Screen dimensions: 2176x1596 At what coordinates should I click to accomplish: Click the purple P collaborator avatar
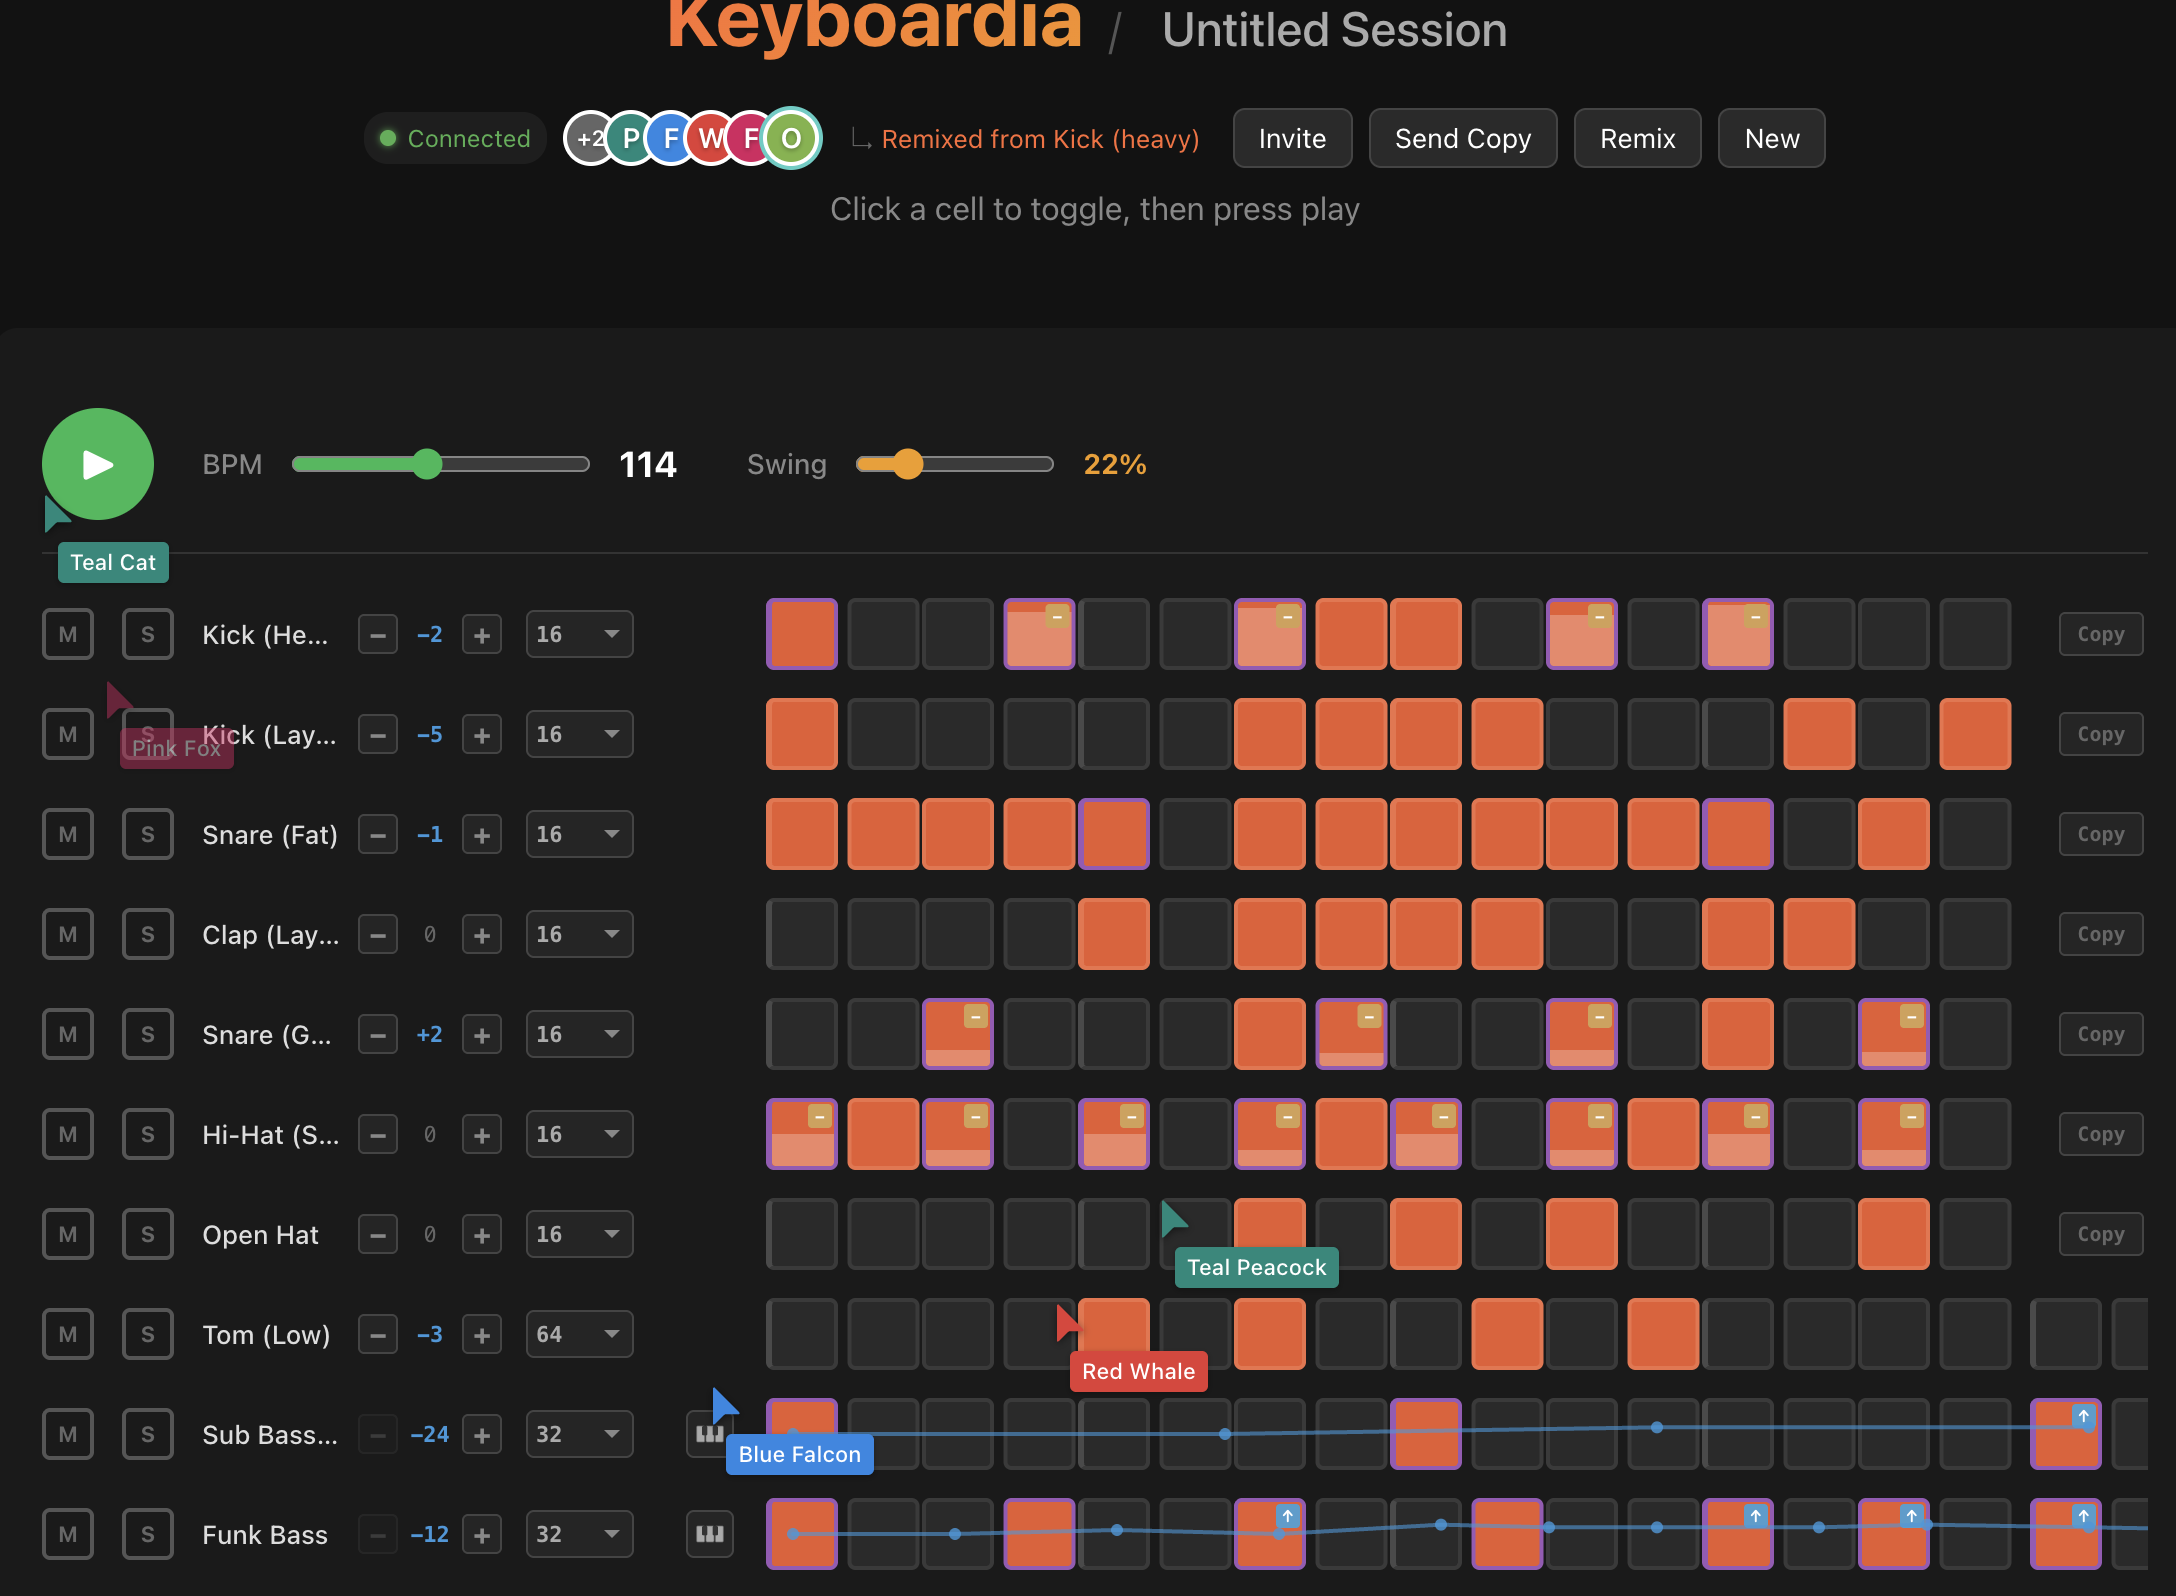tap(631, 138)
